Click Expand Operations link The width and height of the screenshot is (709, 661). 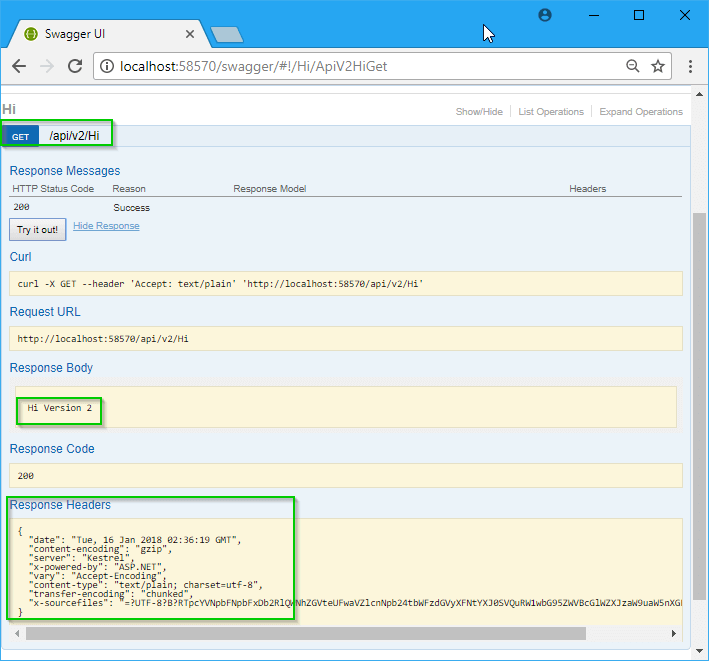click(641, 112)
